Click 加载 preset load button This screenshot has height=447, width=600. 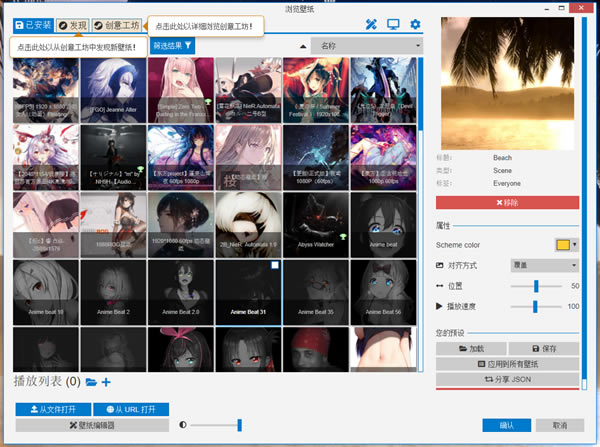coord(471,348)
